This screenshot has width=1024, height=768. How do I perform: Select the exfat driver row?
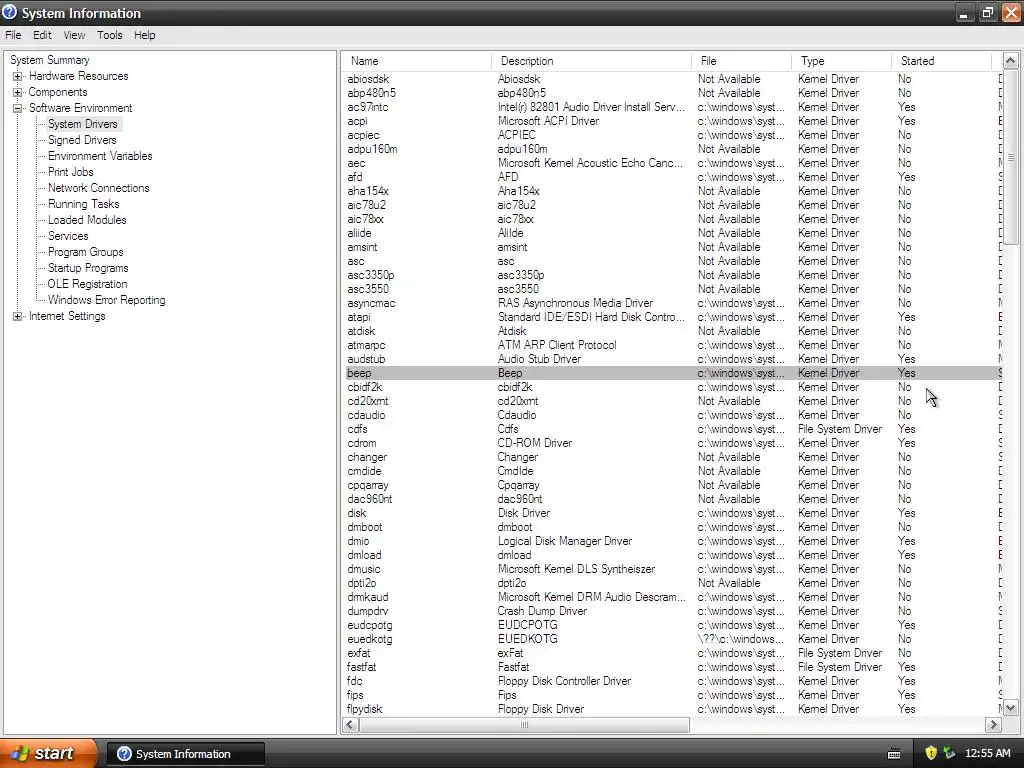(673, 653)
